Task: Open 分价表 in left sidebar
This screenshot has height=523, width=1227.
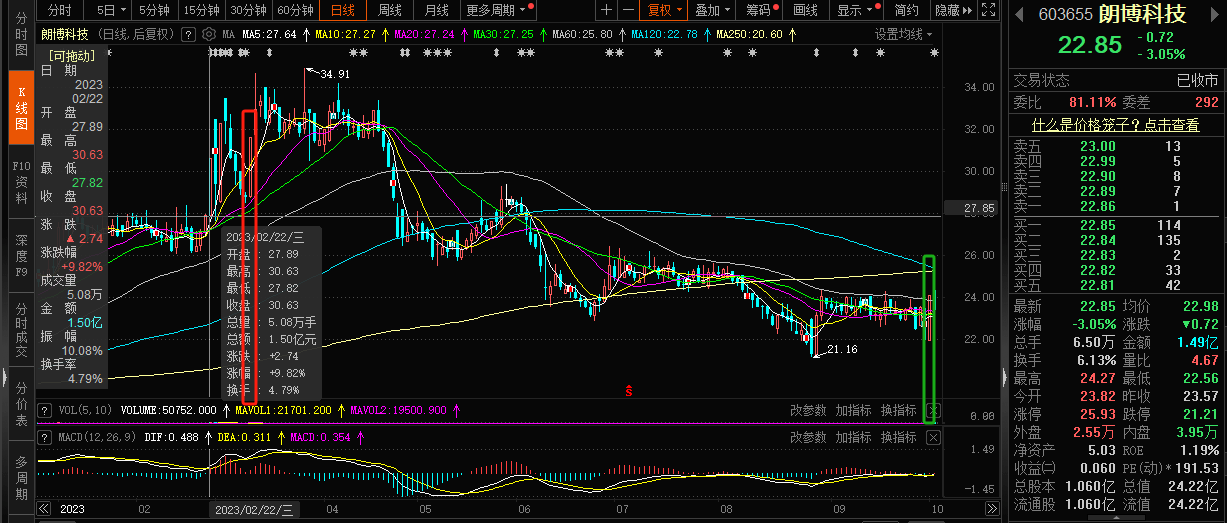Action: click(x=21, y=404)
